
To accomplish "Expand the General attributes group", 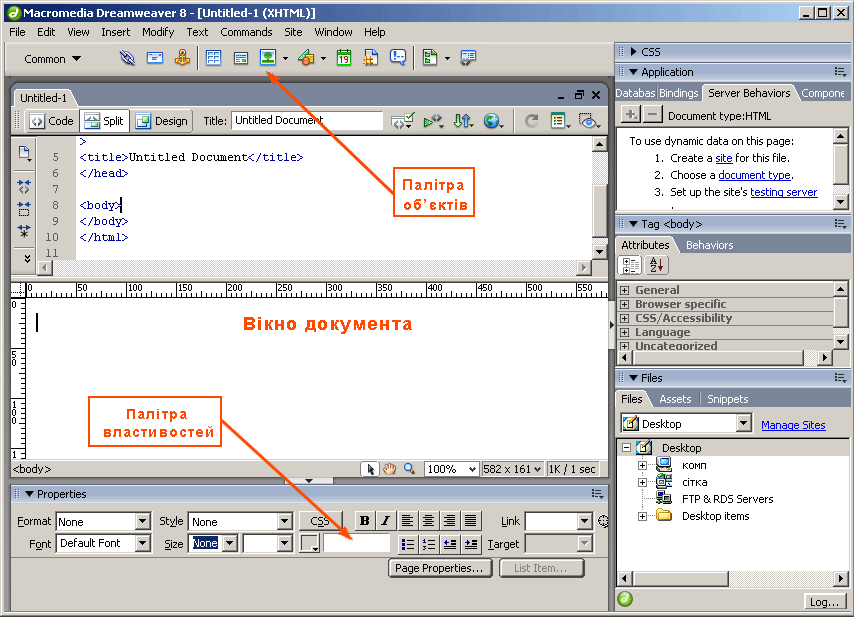I will pos(624,290).
